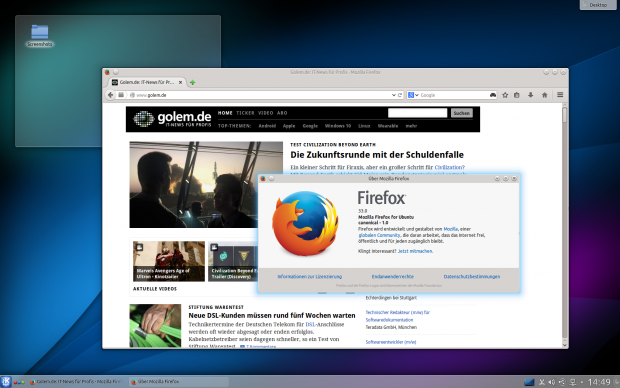This screenshot has width=620, height=388.
Task: Select the Windows 10 top-theme link
Action: pyautogui.click(x=338, y=126)
